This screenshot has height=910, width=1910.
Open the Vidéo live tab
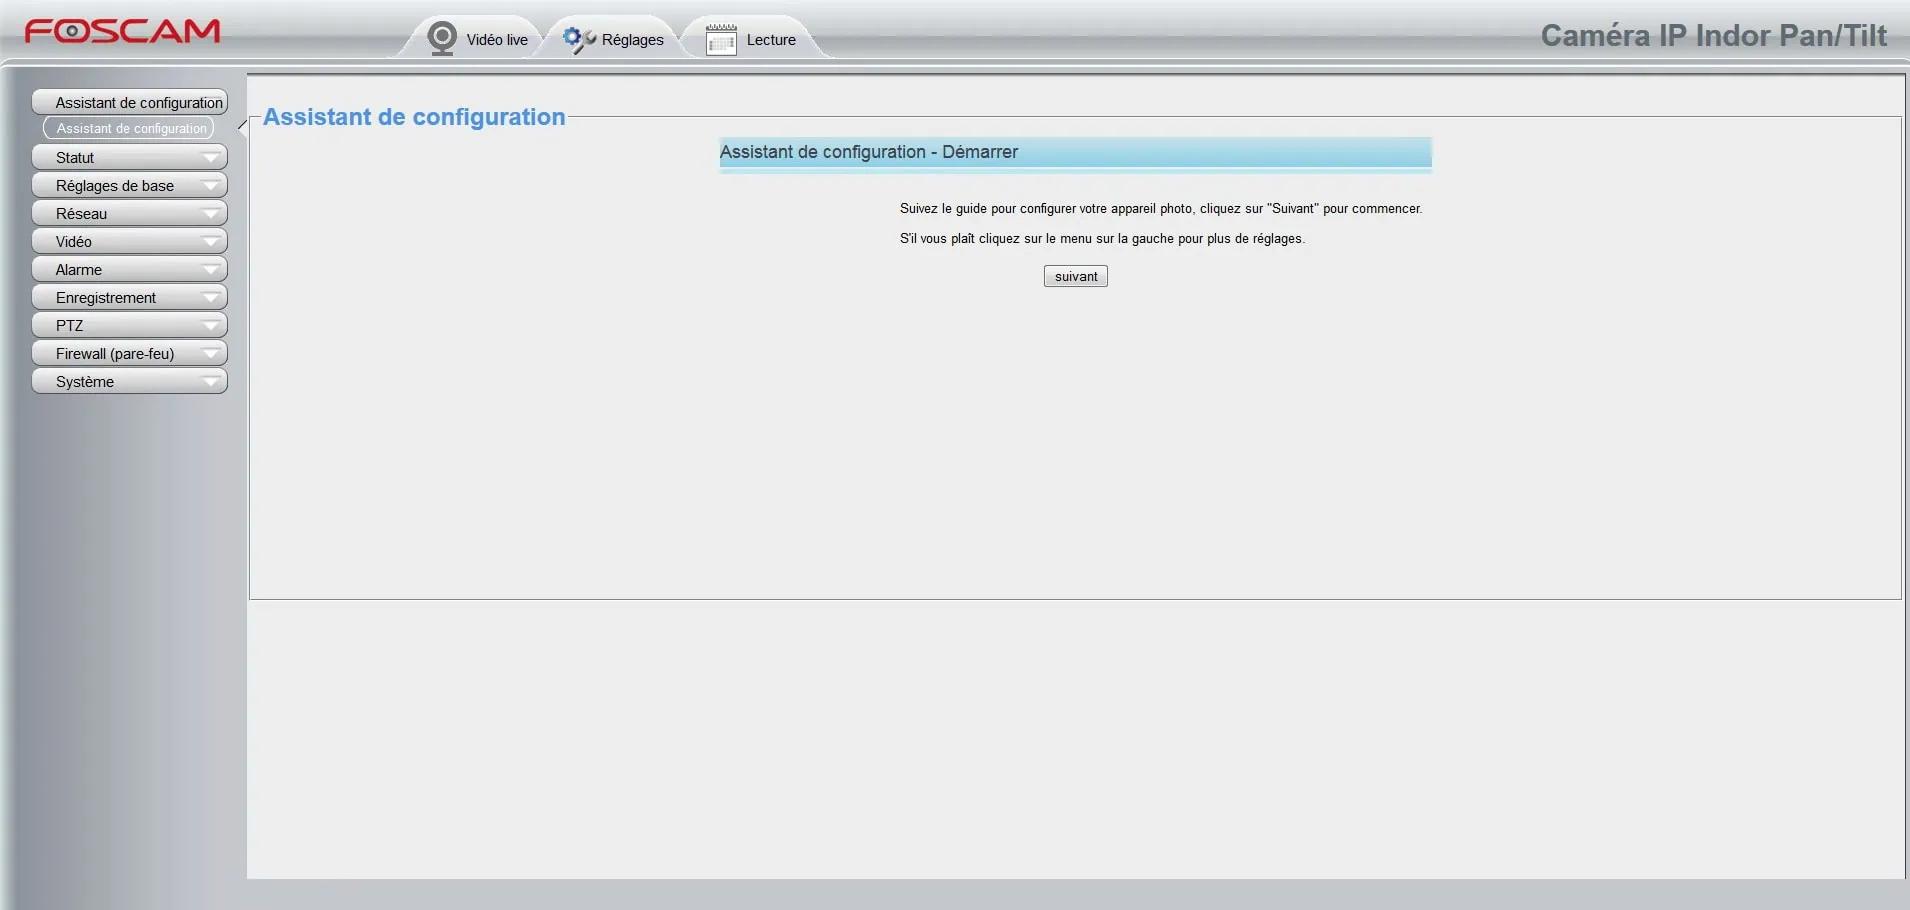coord(497,40)
